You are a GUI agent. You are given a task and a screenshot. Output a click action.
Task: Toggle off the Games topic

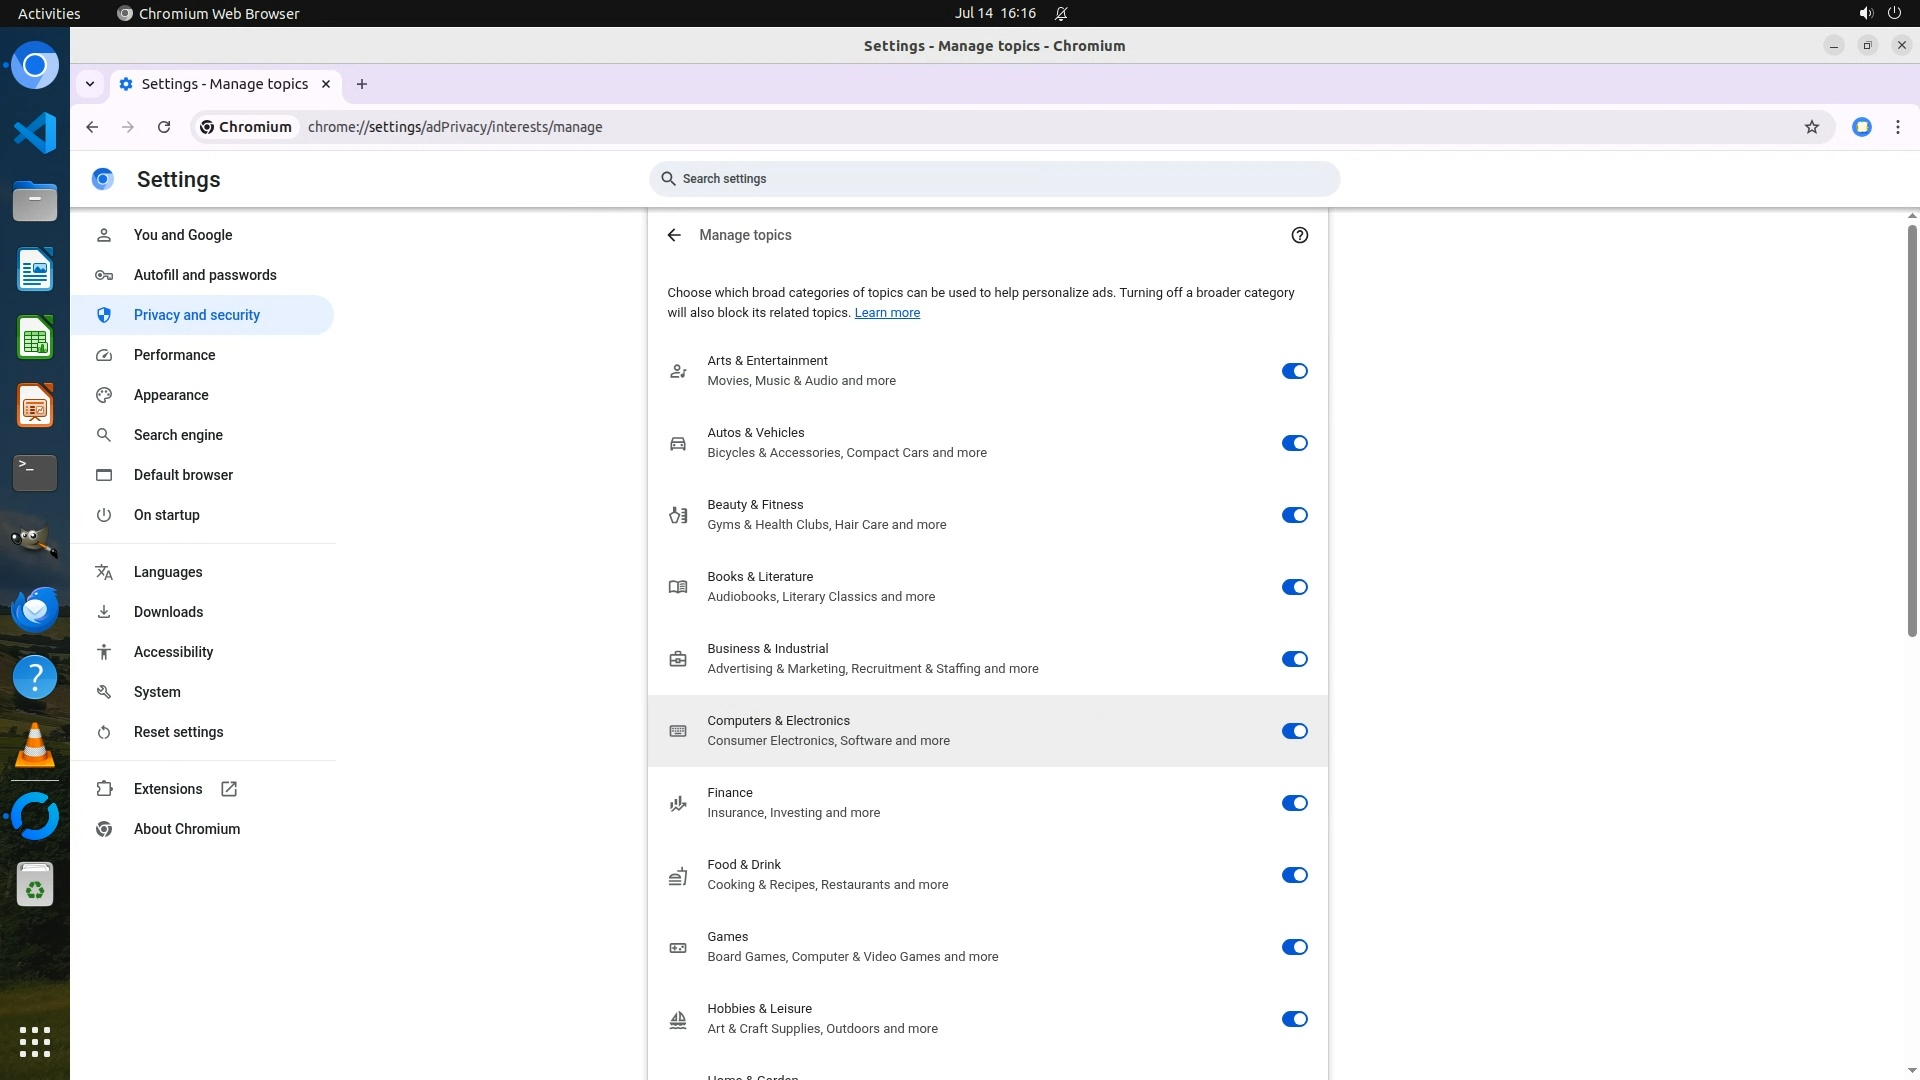pos(1294,947)
